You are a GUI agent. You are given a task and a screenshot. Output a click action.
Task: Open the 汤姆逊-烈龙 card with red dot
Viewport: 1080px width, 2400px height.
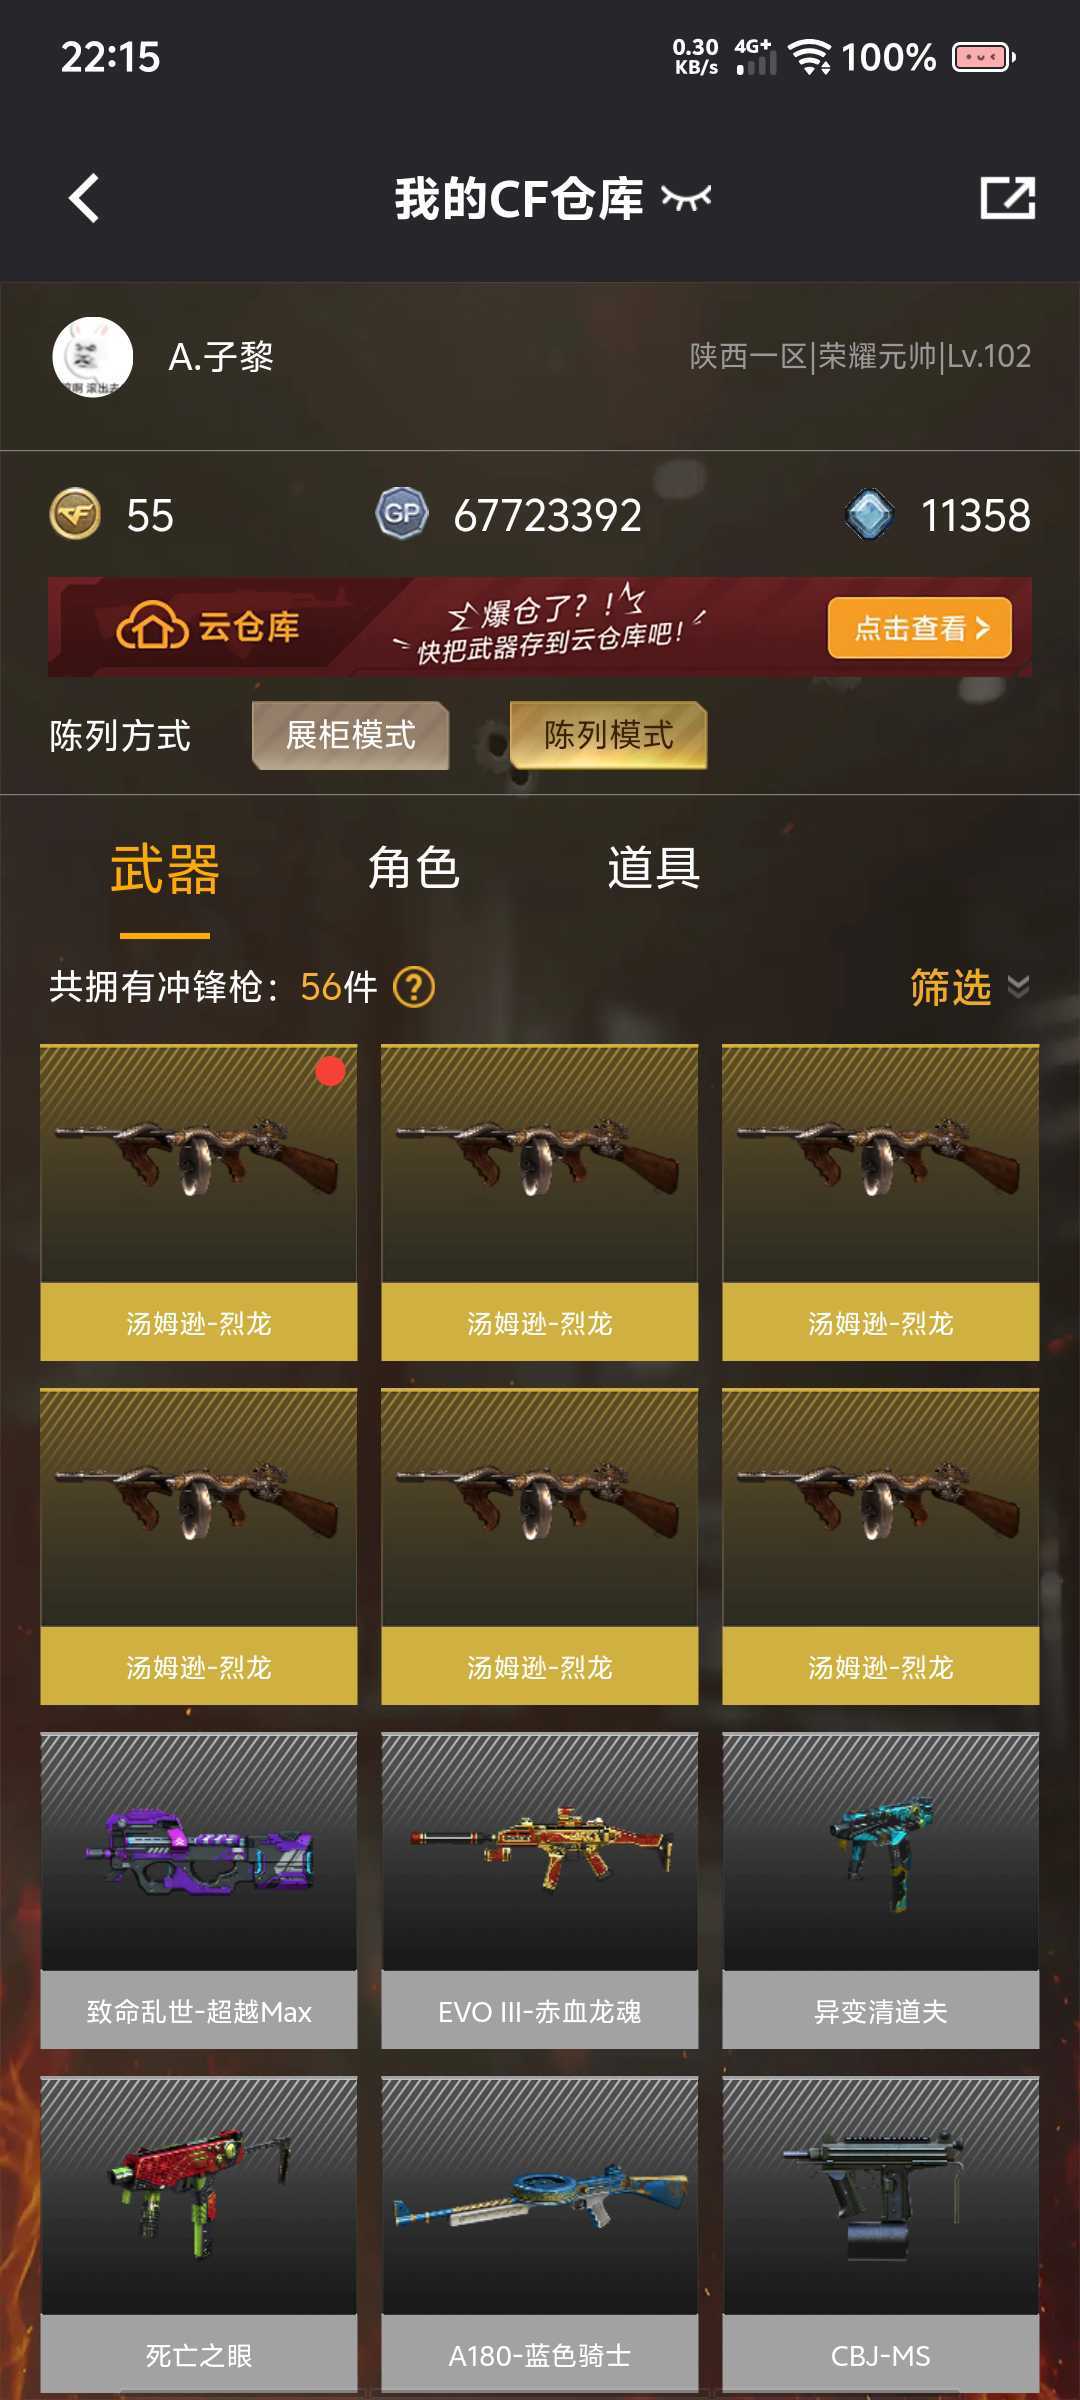[x=199, y=1203]
